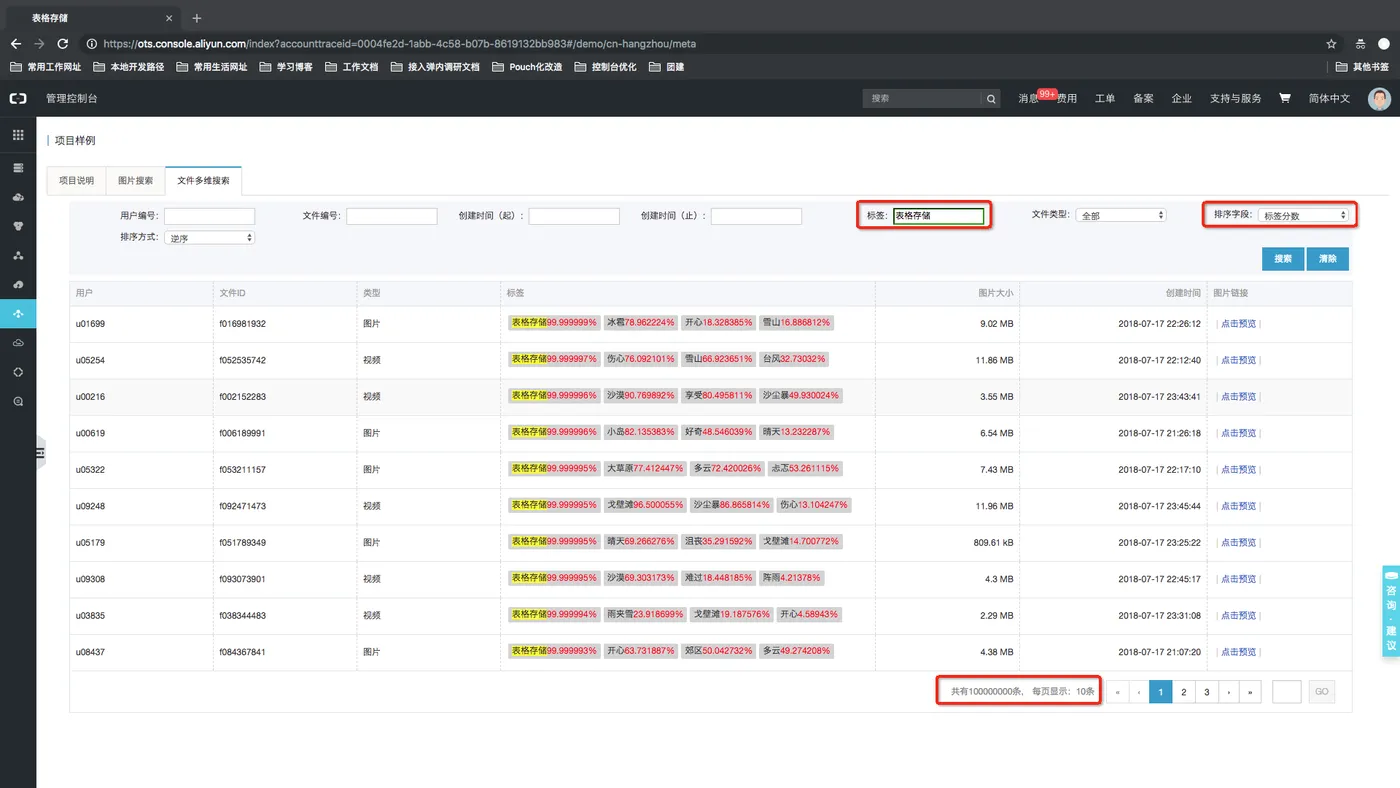Open the 排序方式 dropdown showing 逆序
Screen dimensions: 1400x788
[x=210, y=238]
